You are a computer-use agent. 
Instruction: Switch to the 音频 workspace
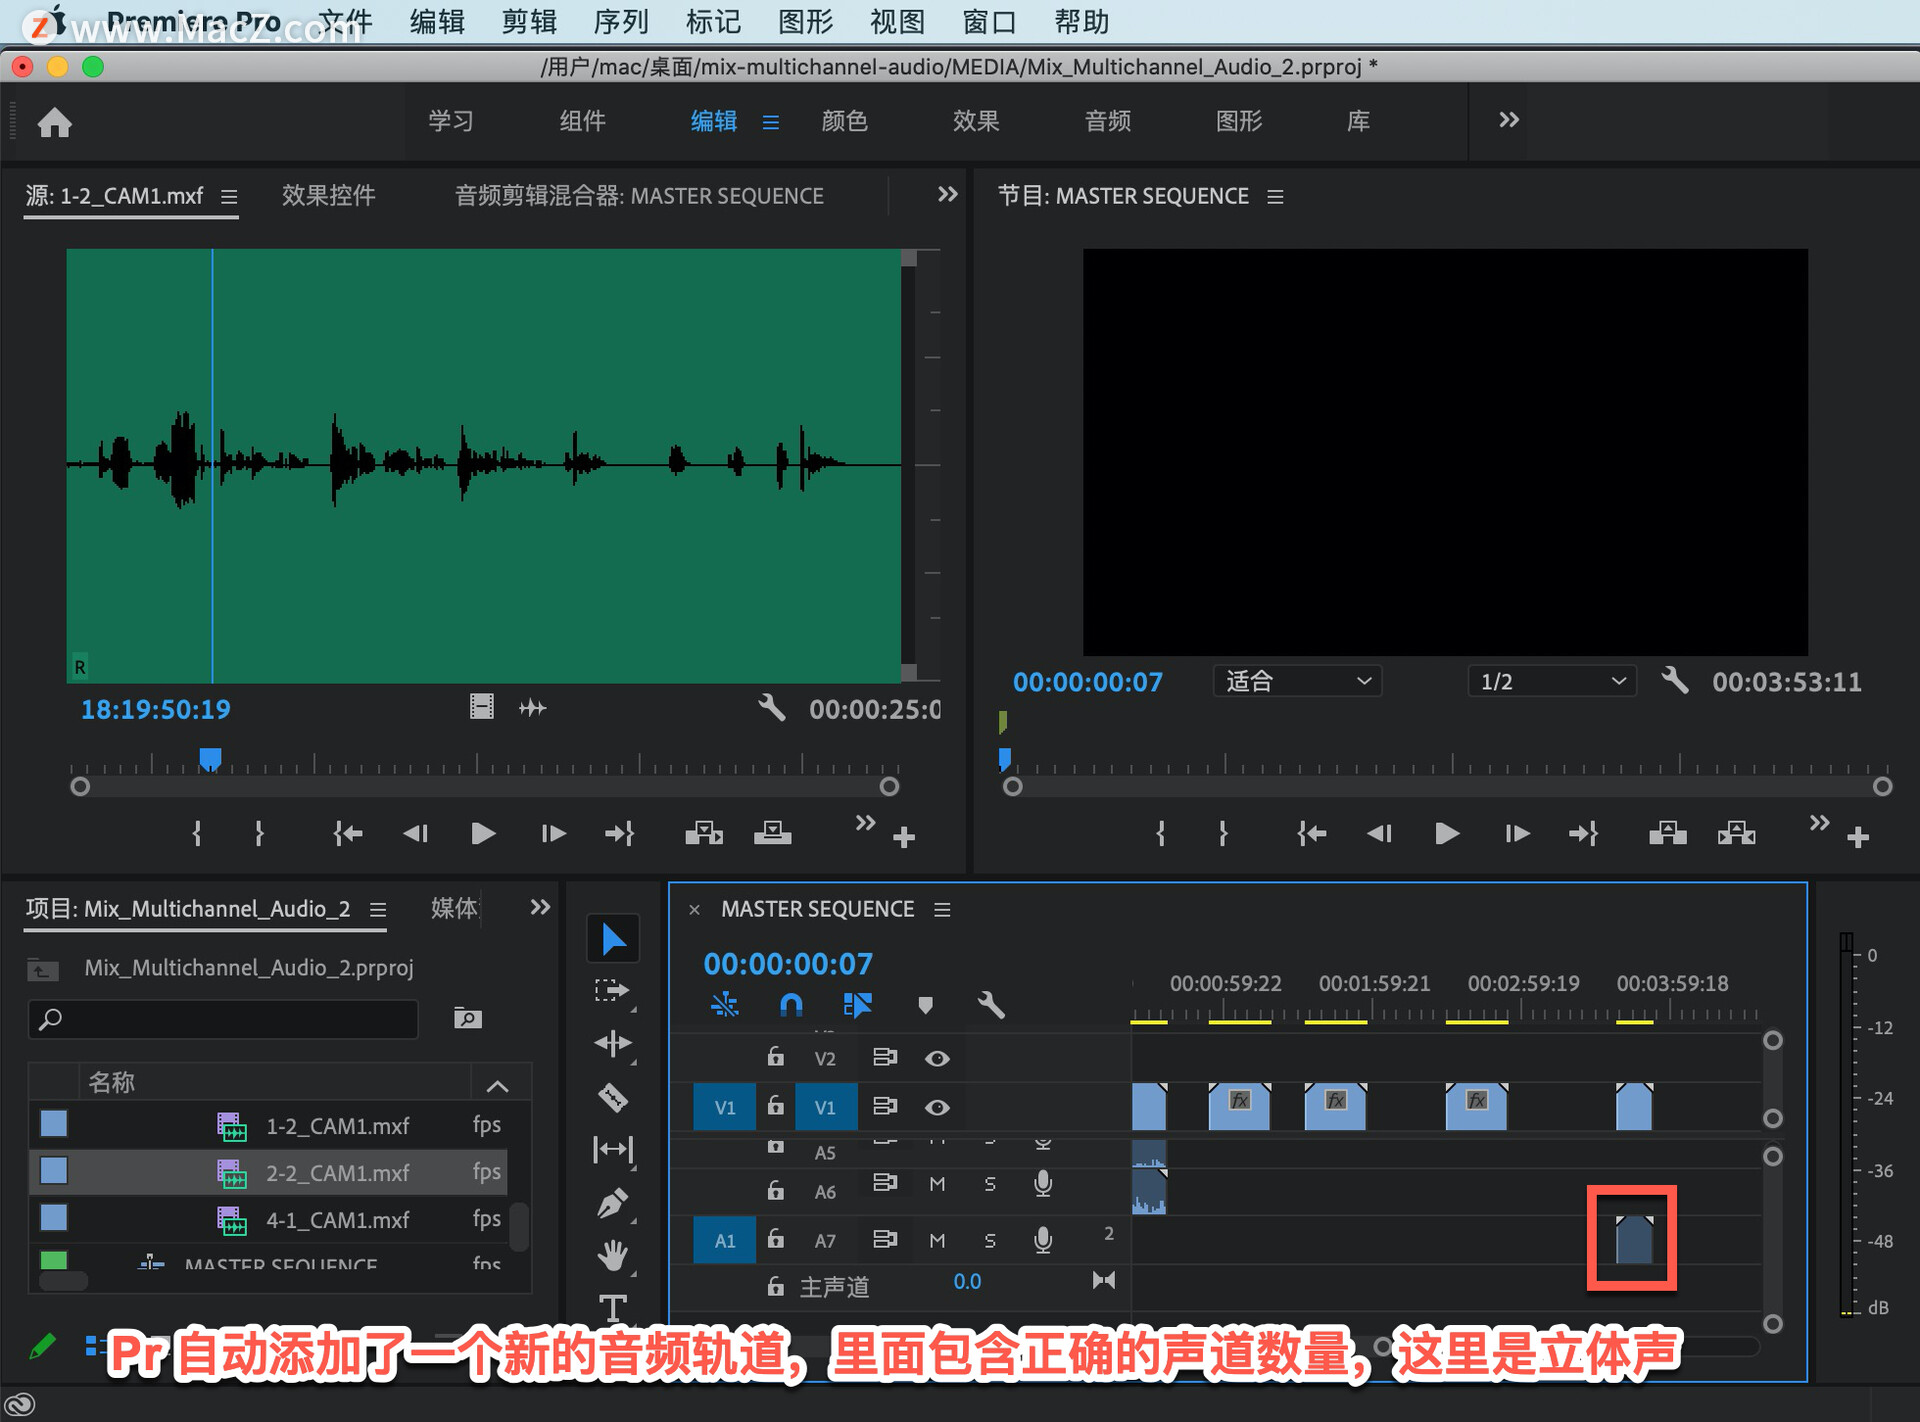pyautogui.click(x=1107, y=121)
